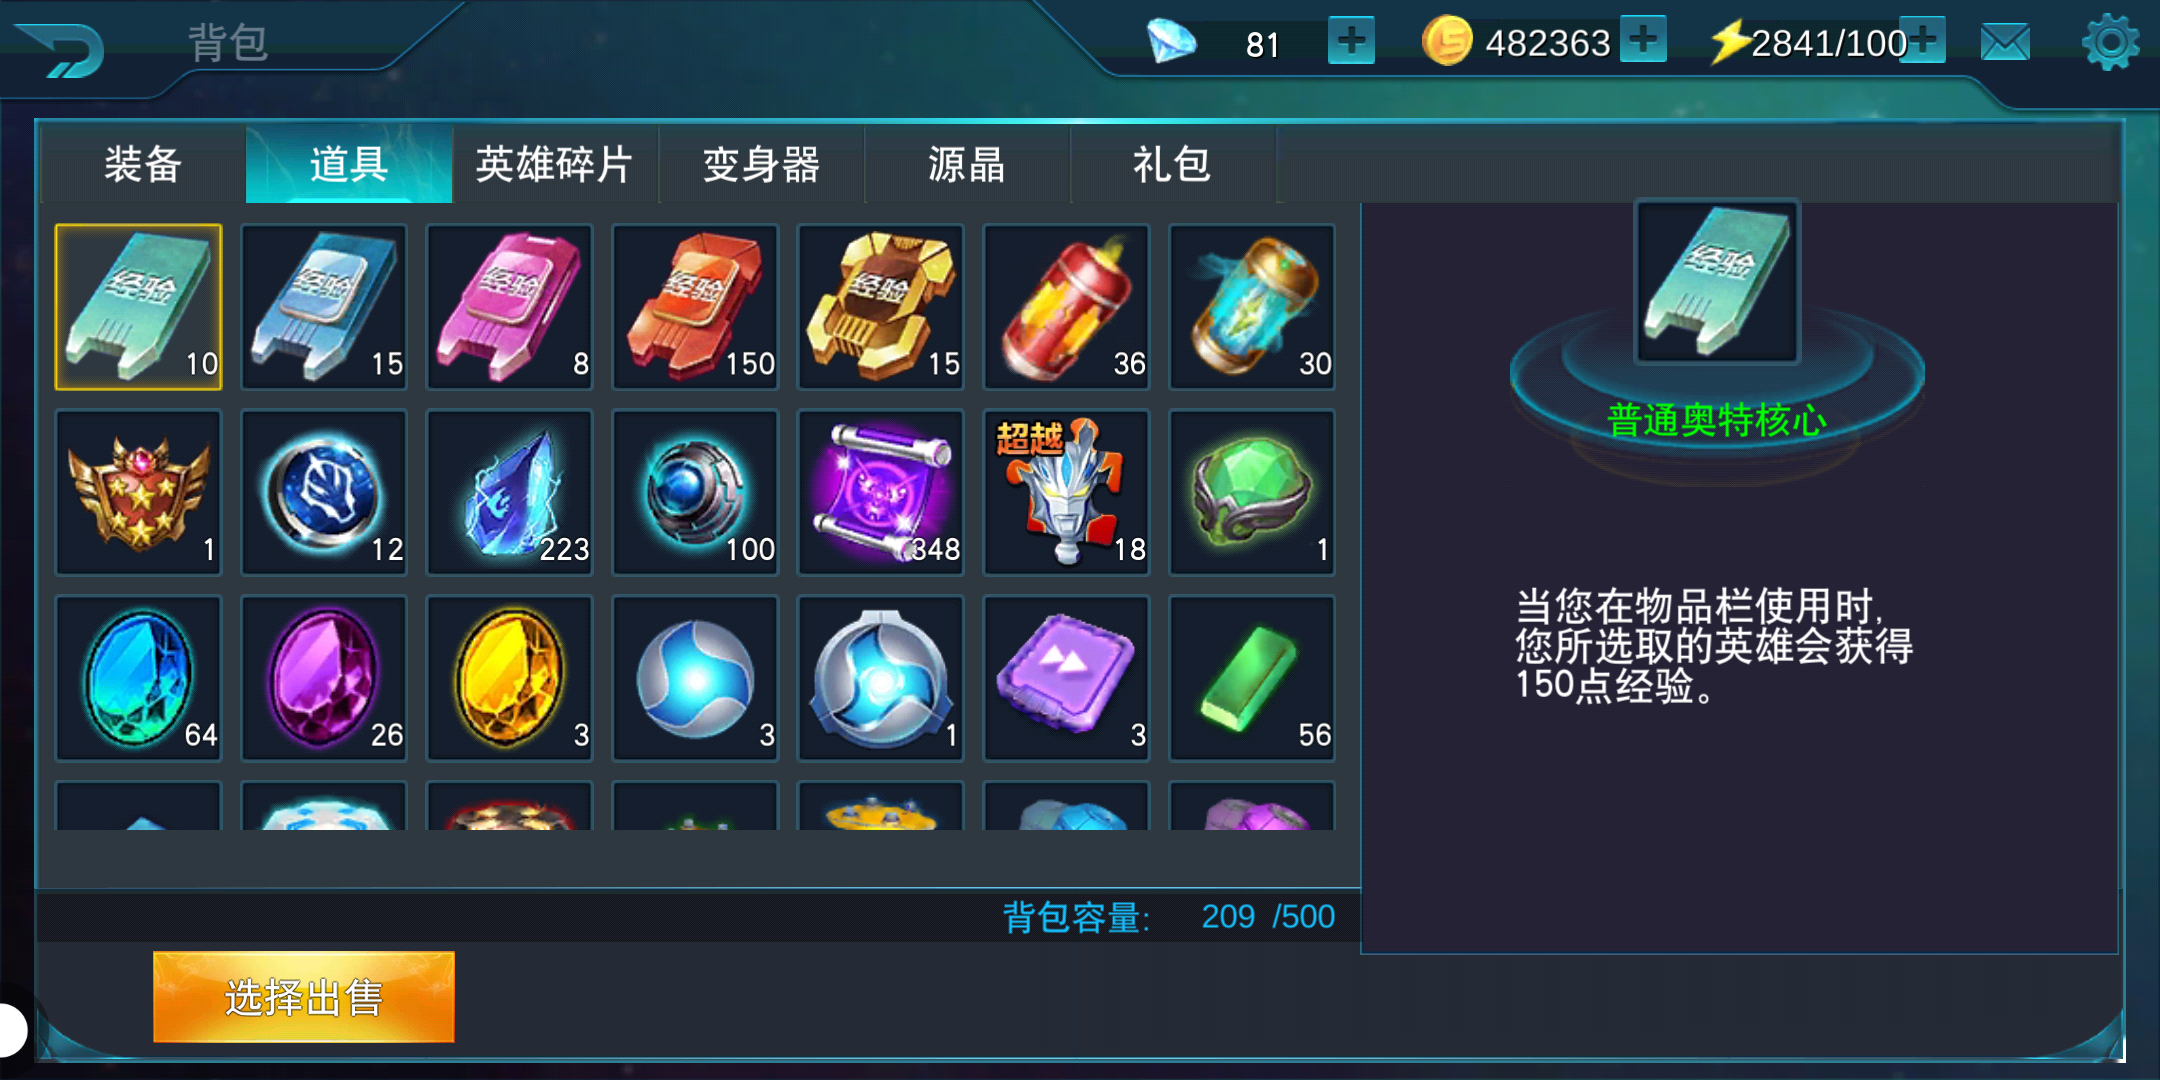Select the star medal badge item
This screenshot has width=2160, height=1080.
point(138,493)
